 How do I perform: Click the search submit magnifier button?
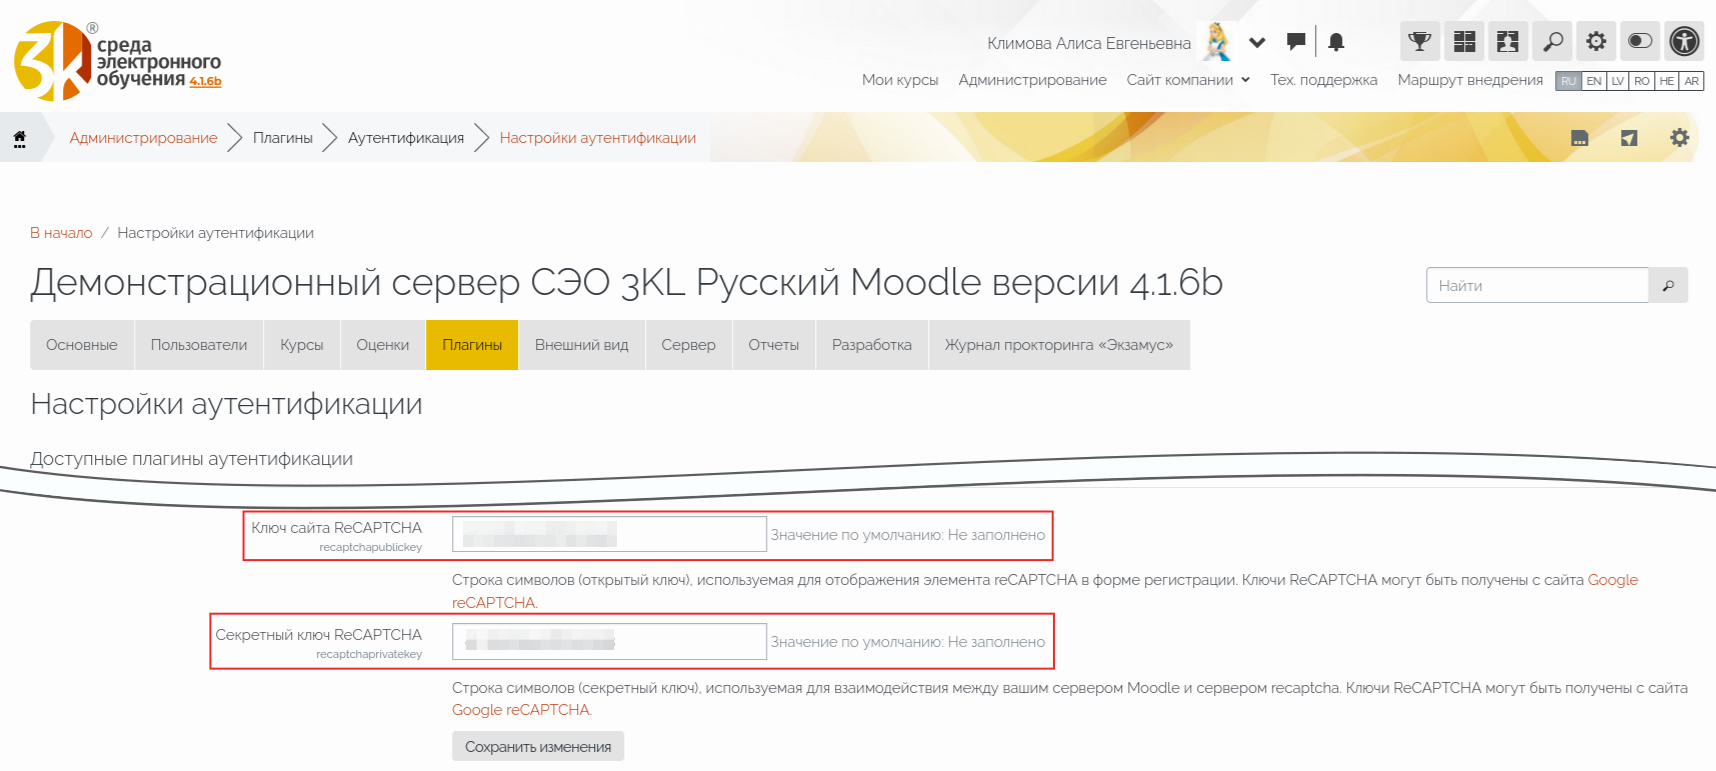(x=1668, y=285)
